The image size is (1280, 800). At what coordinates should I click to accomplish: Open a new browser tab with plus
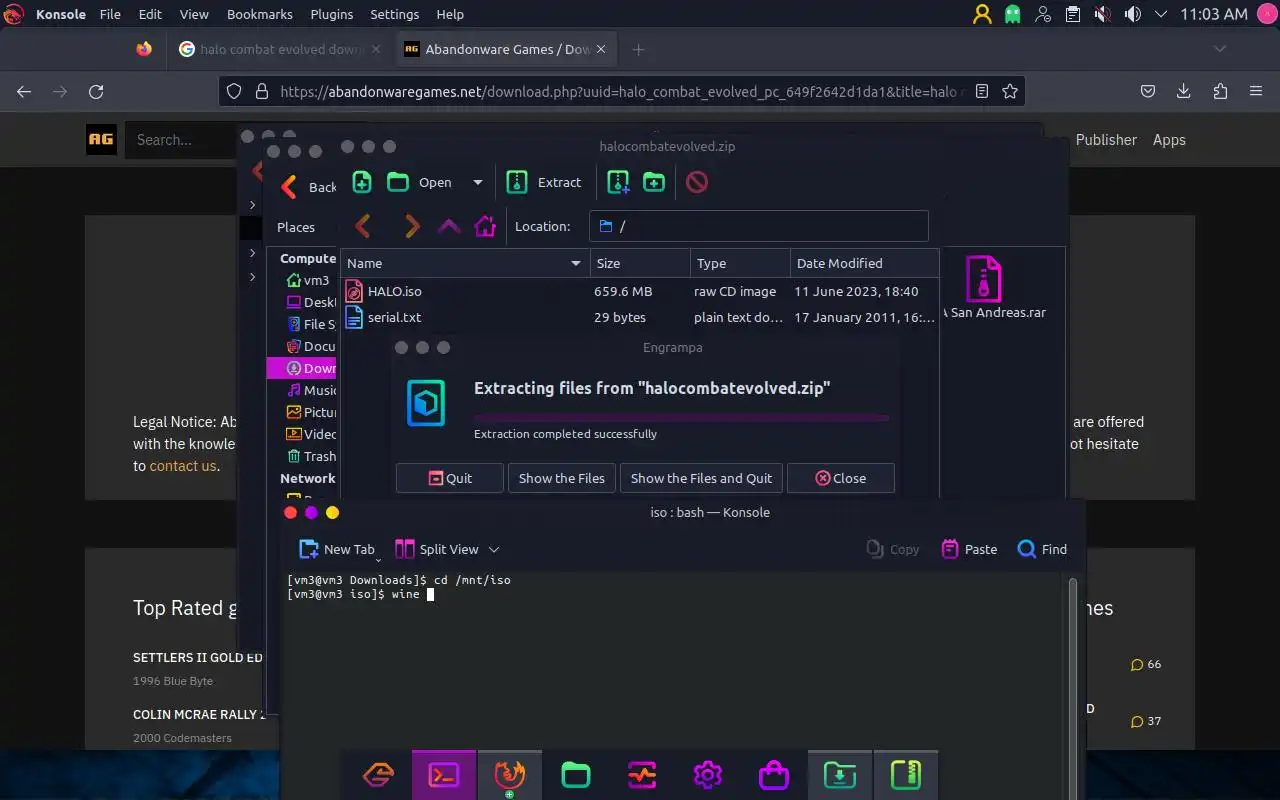point(639,49)
